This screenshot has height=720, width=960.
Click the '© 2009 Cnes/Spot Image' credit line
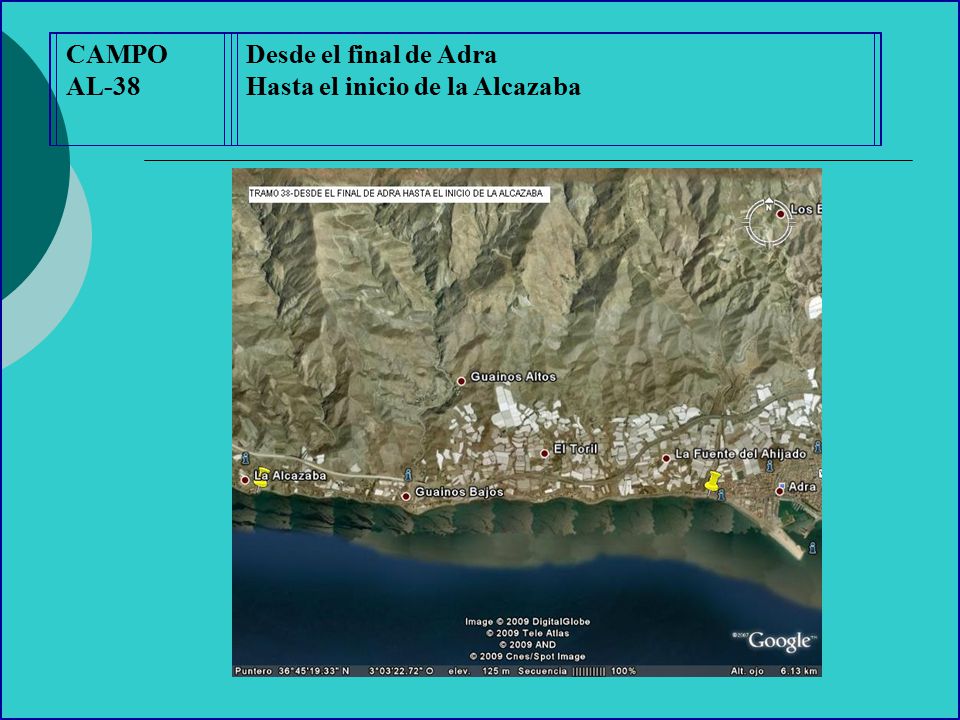coord(527,656)
